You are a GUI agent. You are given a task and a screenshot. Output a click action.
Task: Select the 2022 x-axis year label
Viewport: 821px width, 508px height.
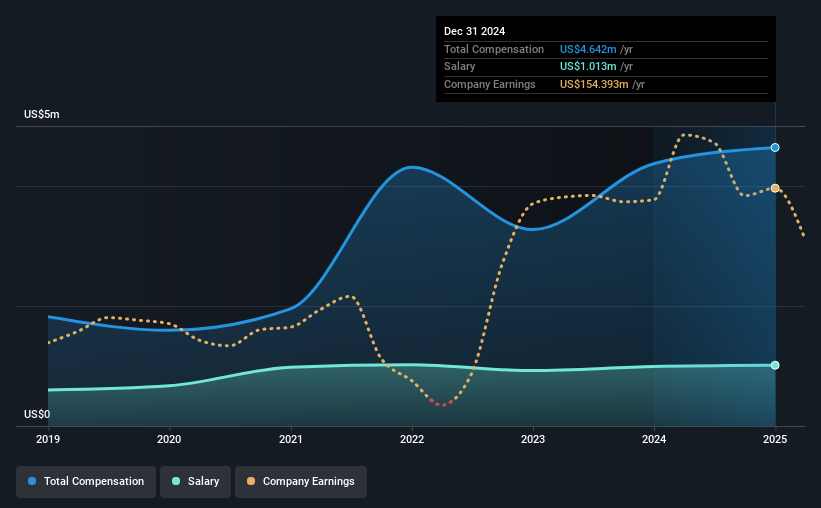[x=412, y=439]
